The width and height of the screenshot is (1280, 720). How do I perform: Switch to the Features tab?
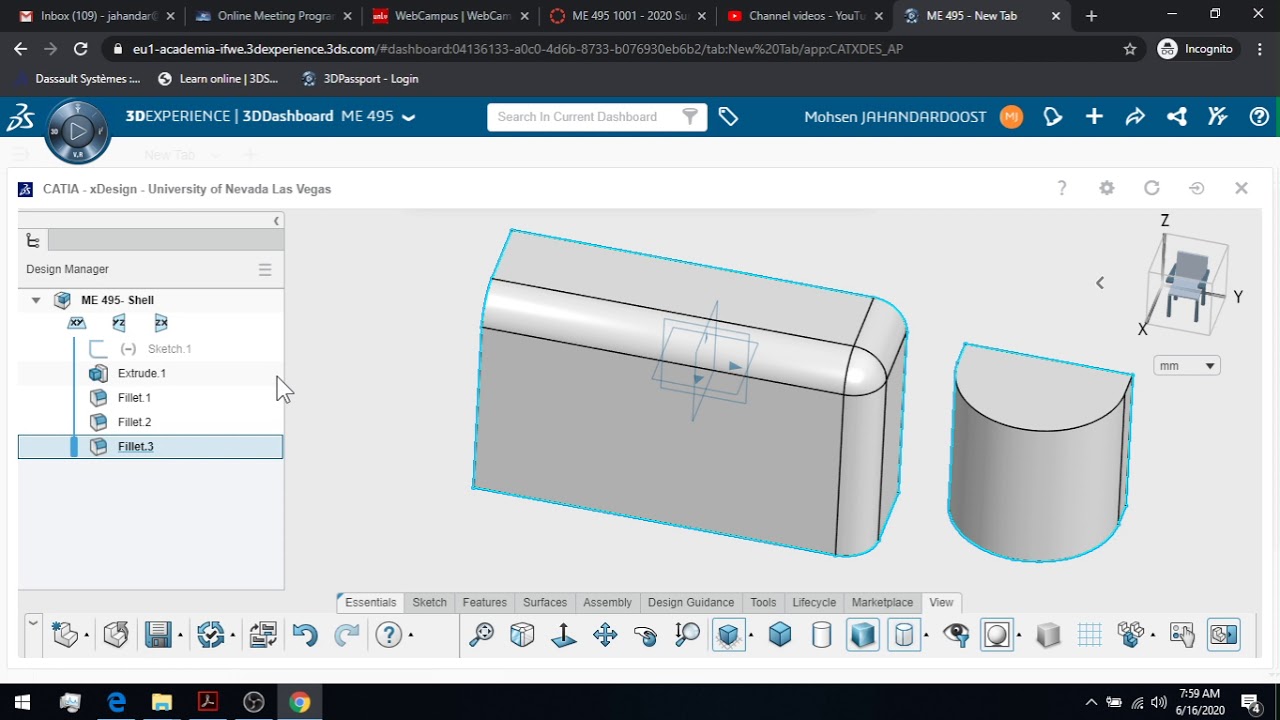pyautogui.click(x=485, y=602)
